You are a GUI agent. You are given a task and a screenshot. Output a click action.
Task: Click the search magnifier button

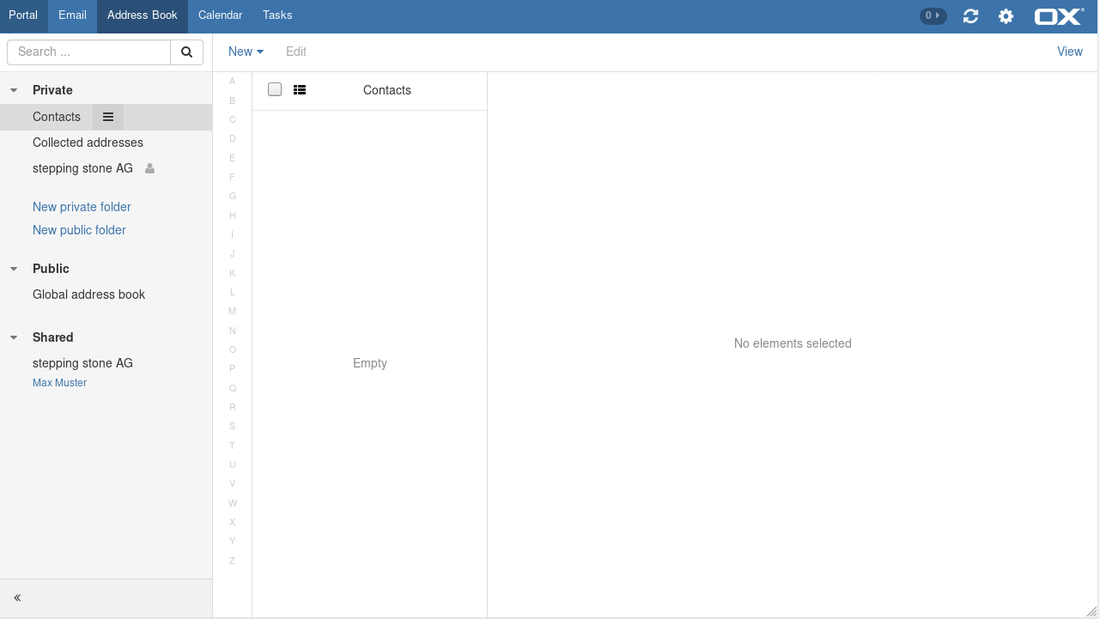point(186,52)
